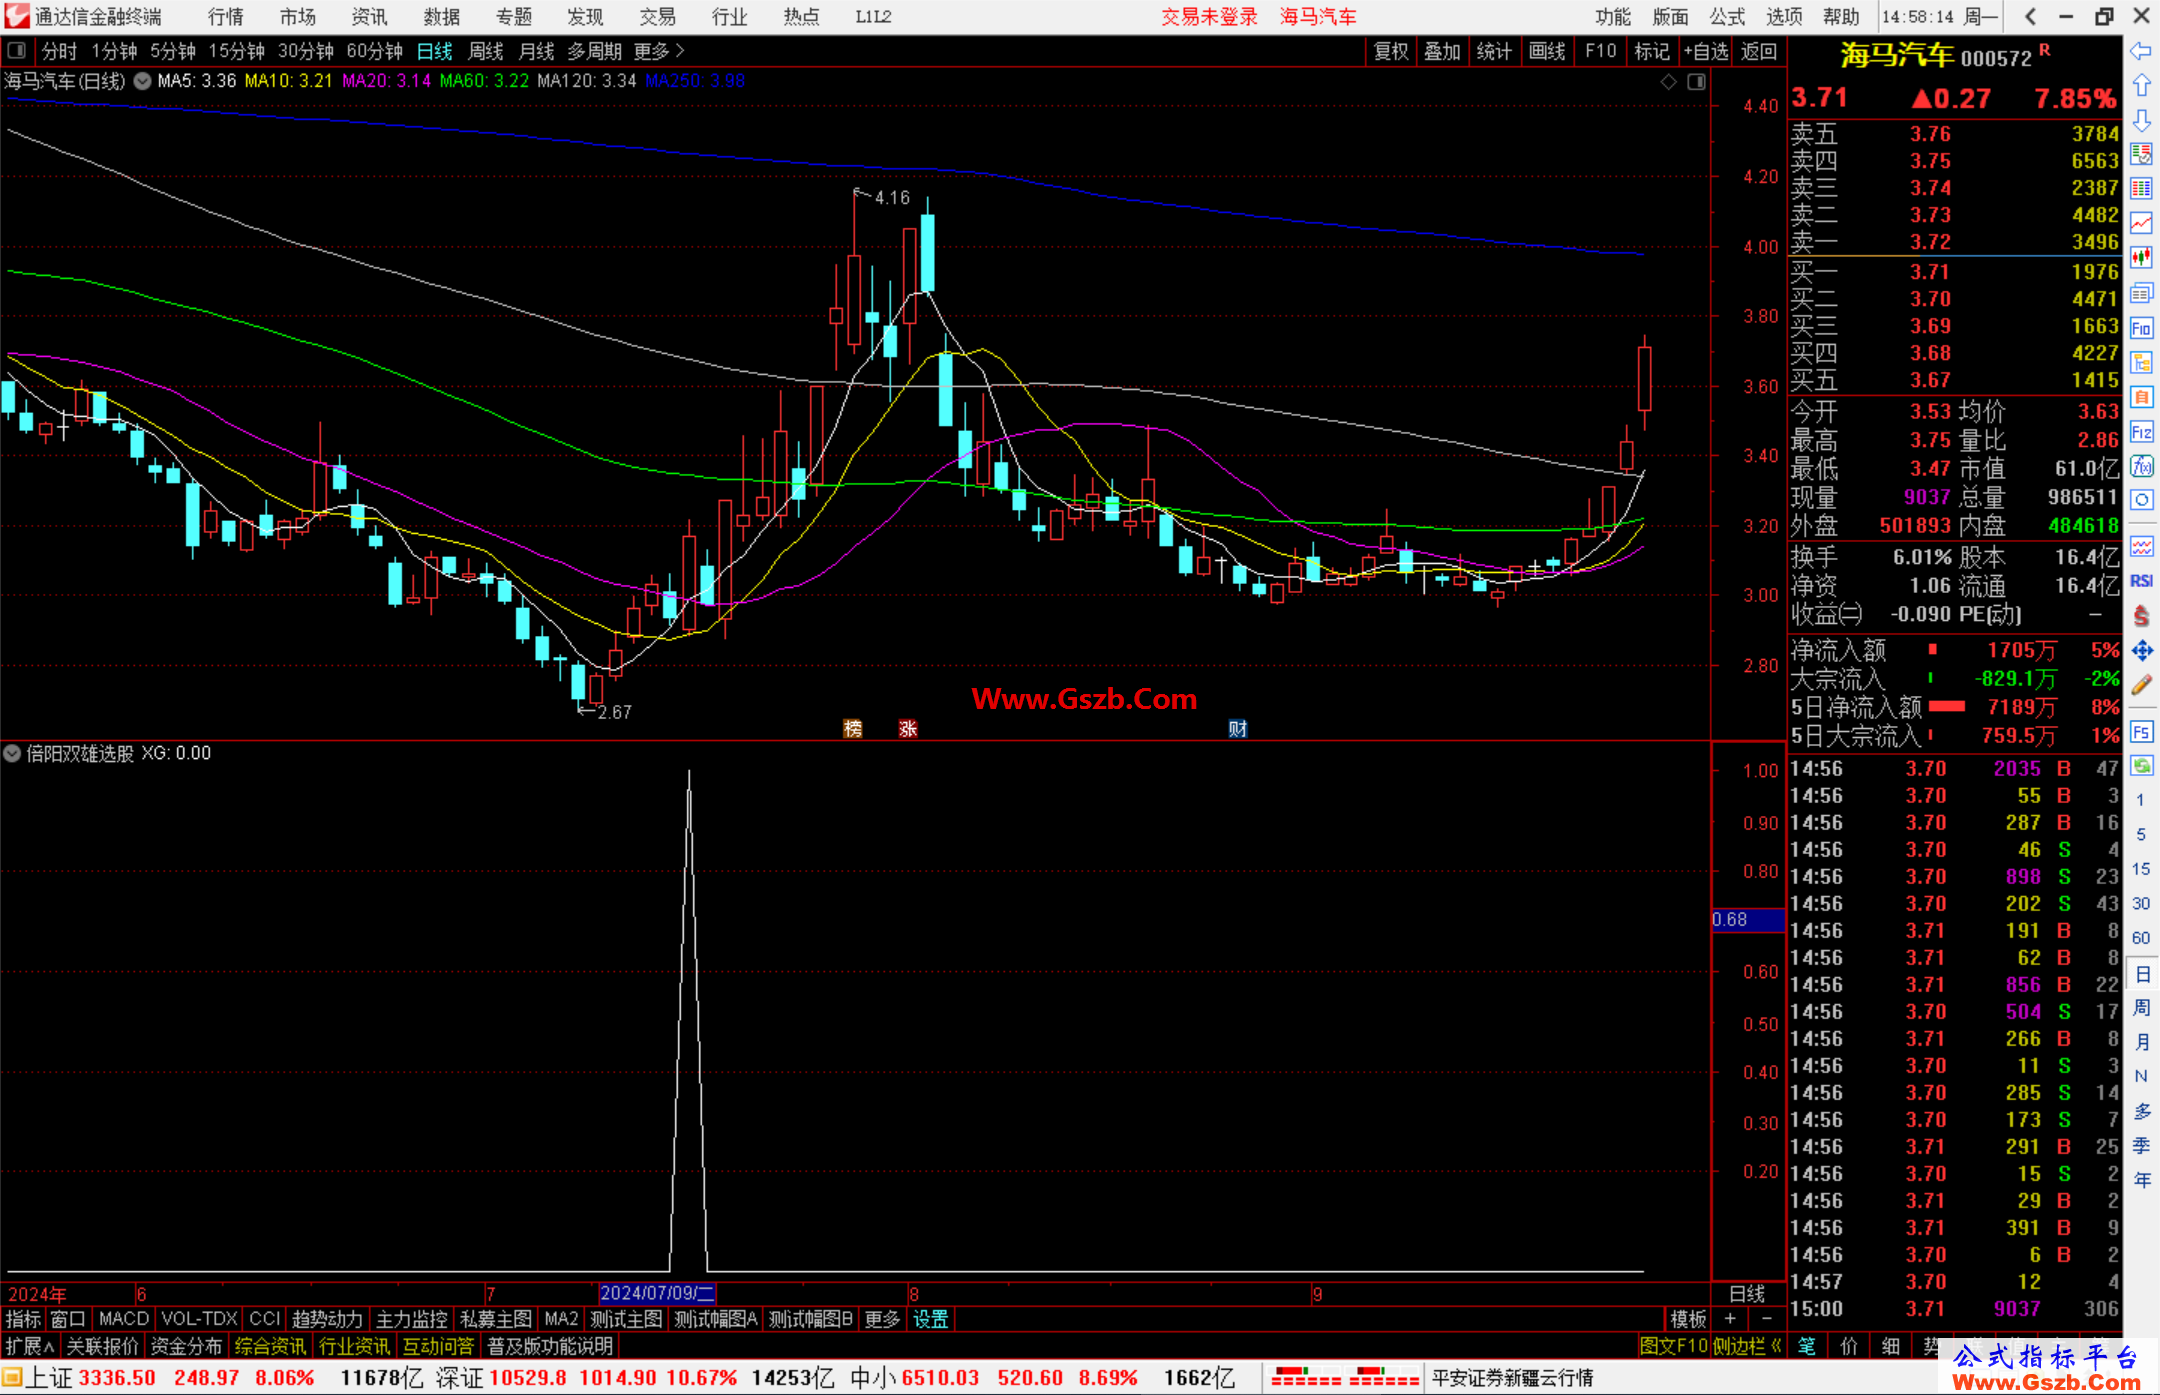Screen dimensions: 2160x1395
Task: Switch to the VOL-TDX indicator tab
Action: point(199,1319)
